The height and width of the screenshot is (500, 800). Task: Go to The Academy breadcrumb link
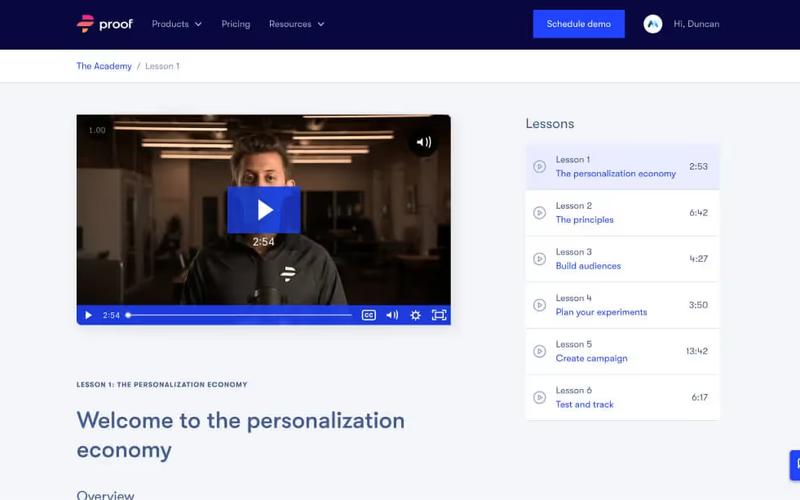[x=104, y=66]
